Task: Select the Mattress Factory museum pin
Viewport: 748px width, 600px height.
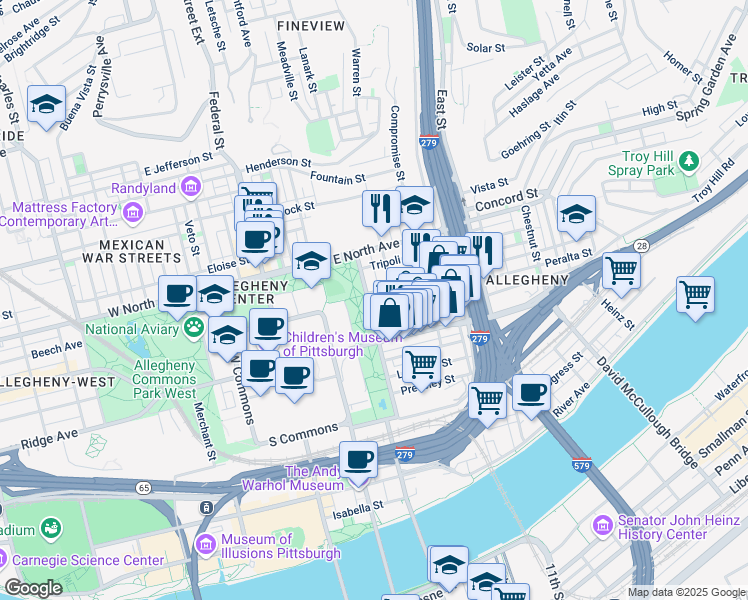Action: (x=133, y=212)
